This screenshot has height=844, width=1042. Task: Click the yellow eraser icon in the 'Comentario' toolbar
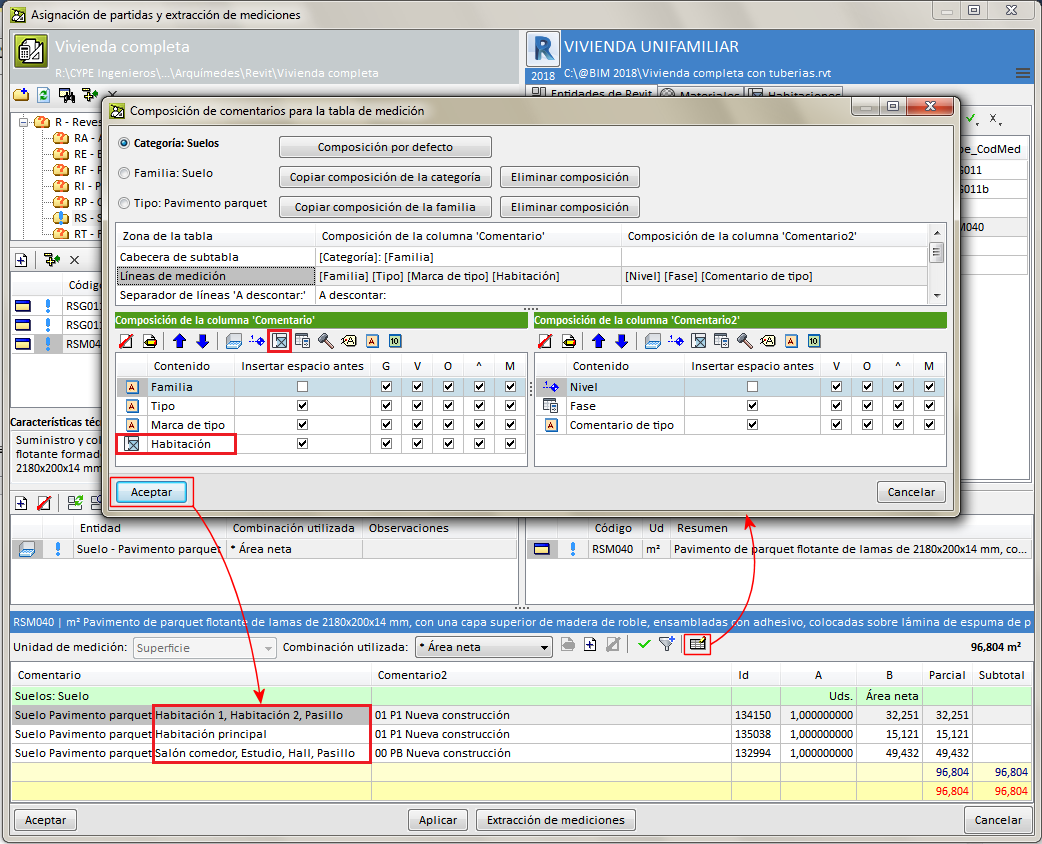pyautogui.click(x=150, y=341)
